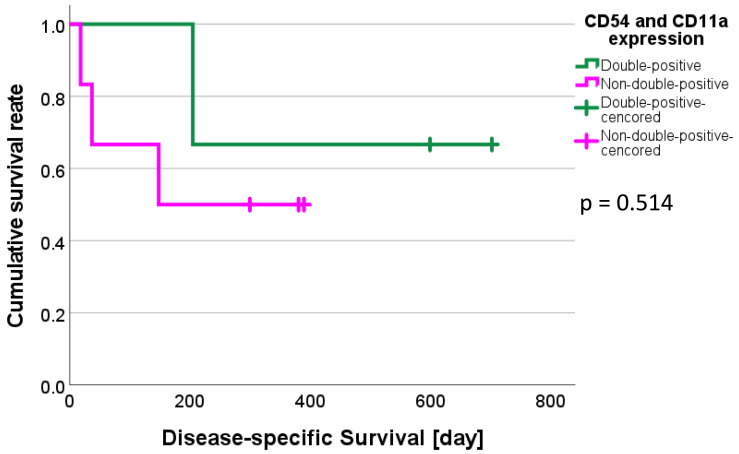Click the green curve's vertical drop at day 200
The height and width of the screenshot is (454, 739).
click(x=192, y=84)
